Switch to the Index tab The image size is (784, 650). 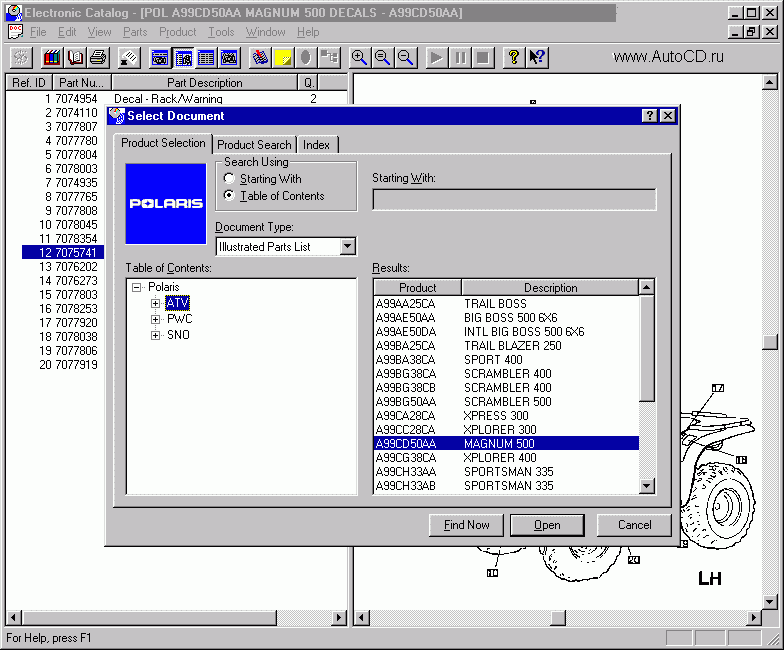[x=316, y=144]
